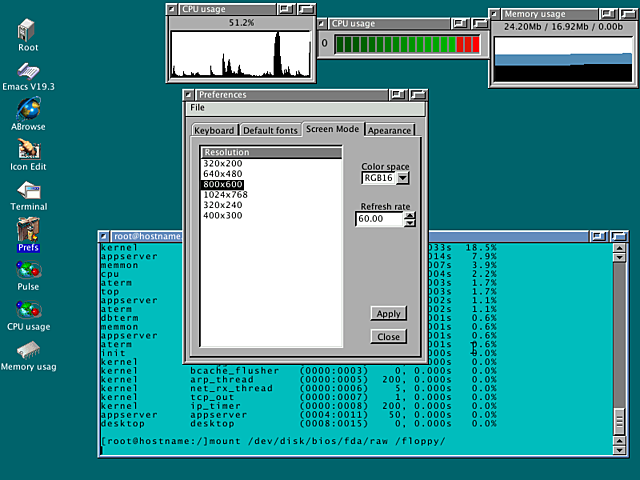Expand the Color space dropdown arrow
Viewport: 640px width, 480px height.
(x=402, y=178)
